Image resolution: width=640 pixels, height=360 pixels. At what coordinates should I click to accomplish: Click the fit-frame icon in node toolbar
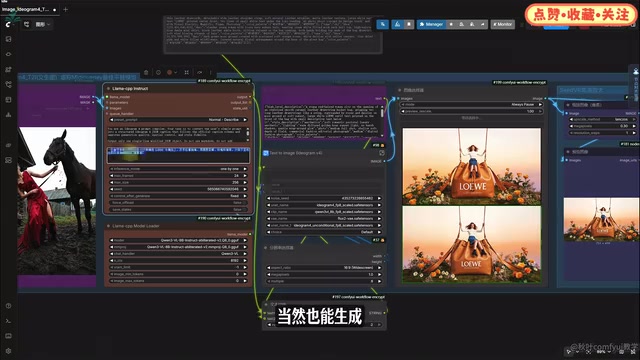pyautogui.click(x=187, y=73)
